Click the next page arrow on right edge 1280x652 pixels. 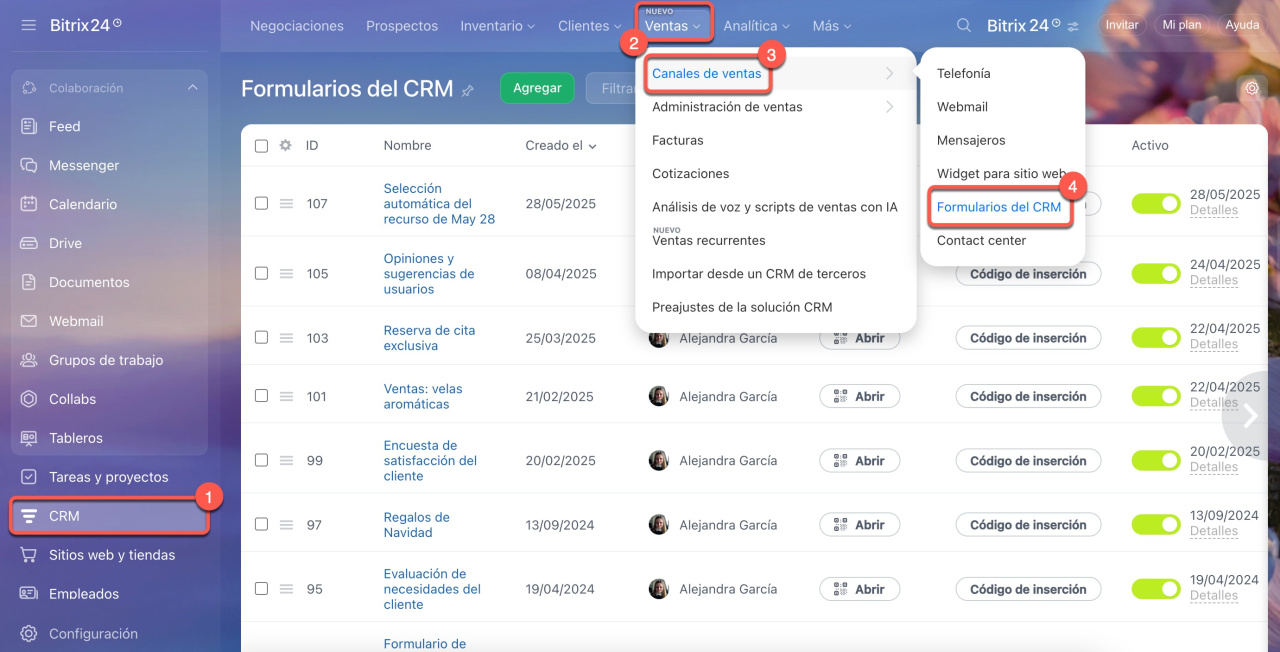(1251, 416)
